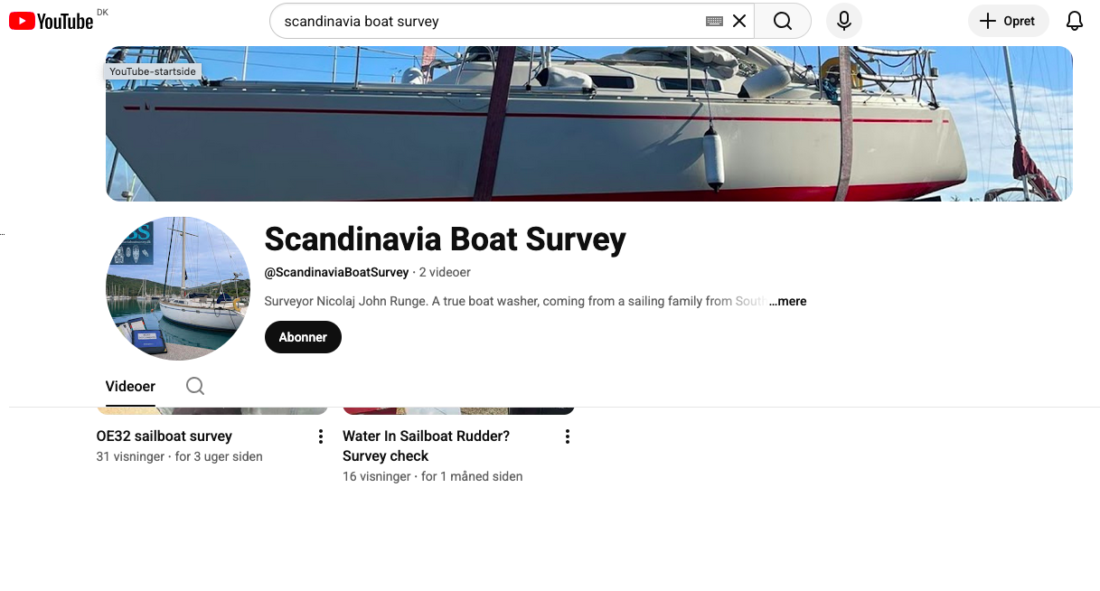
Task: Click the OE32 video thumbnail strip
Action: point(212,410)
